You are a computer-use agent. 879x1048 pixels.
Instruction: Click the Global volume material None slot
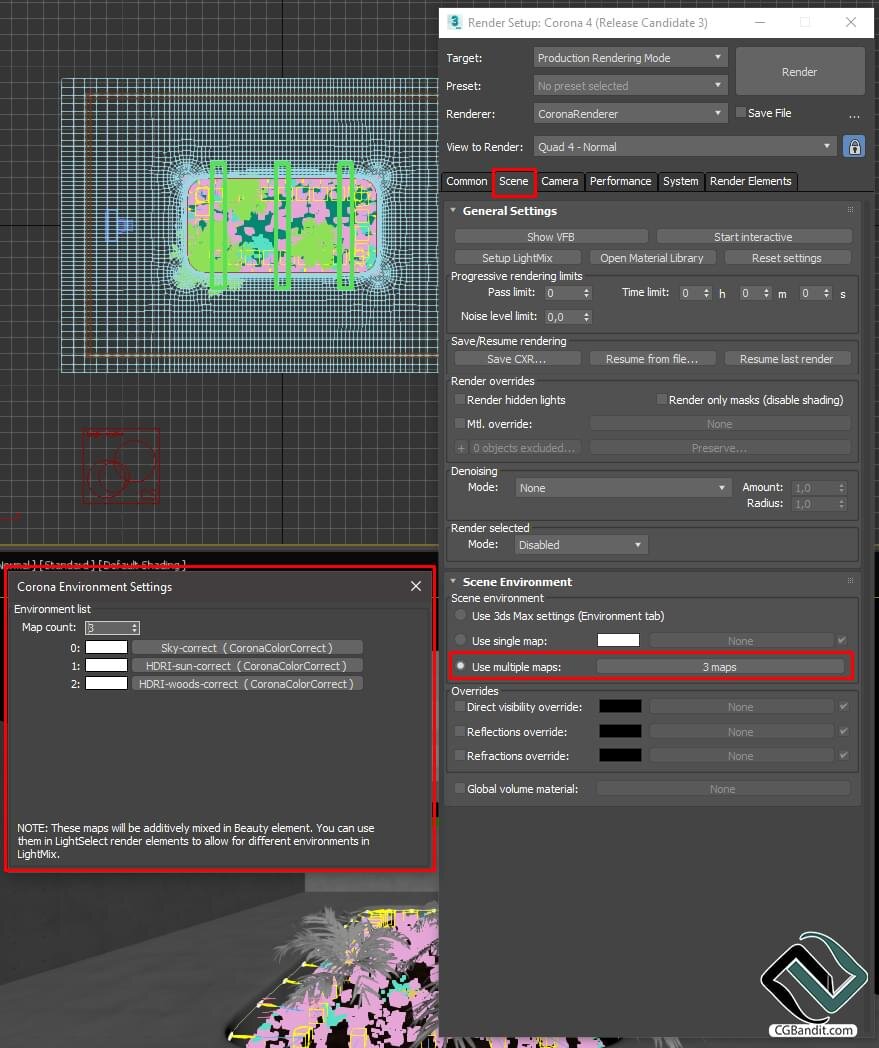pyautogui.click(x=723, y=789)
